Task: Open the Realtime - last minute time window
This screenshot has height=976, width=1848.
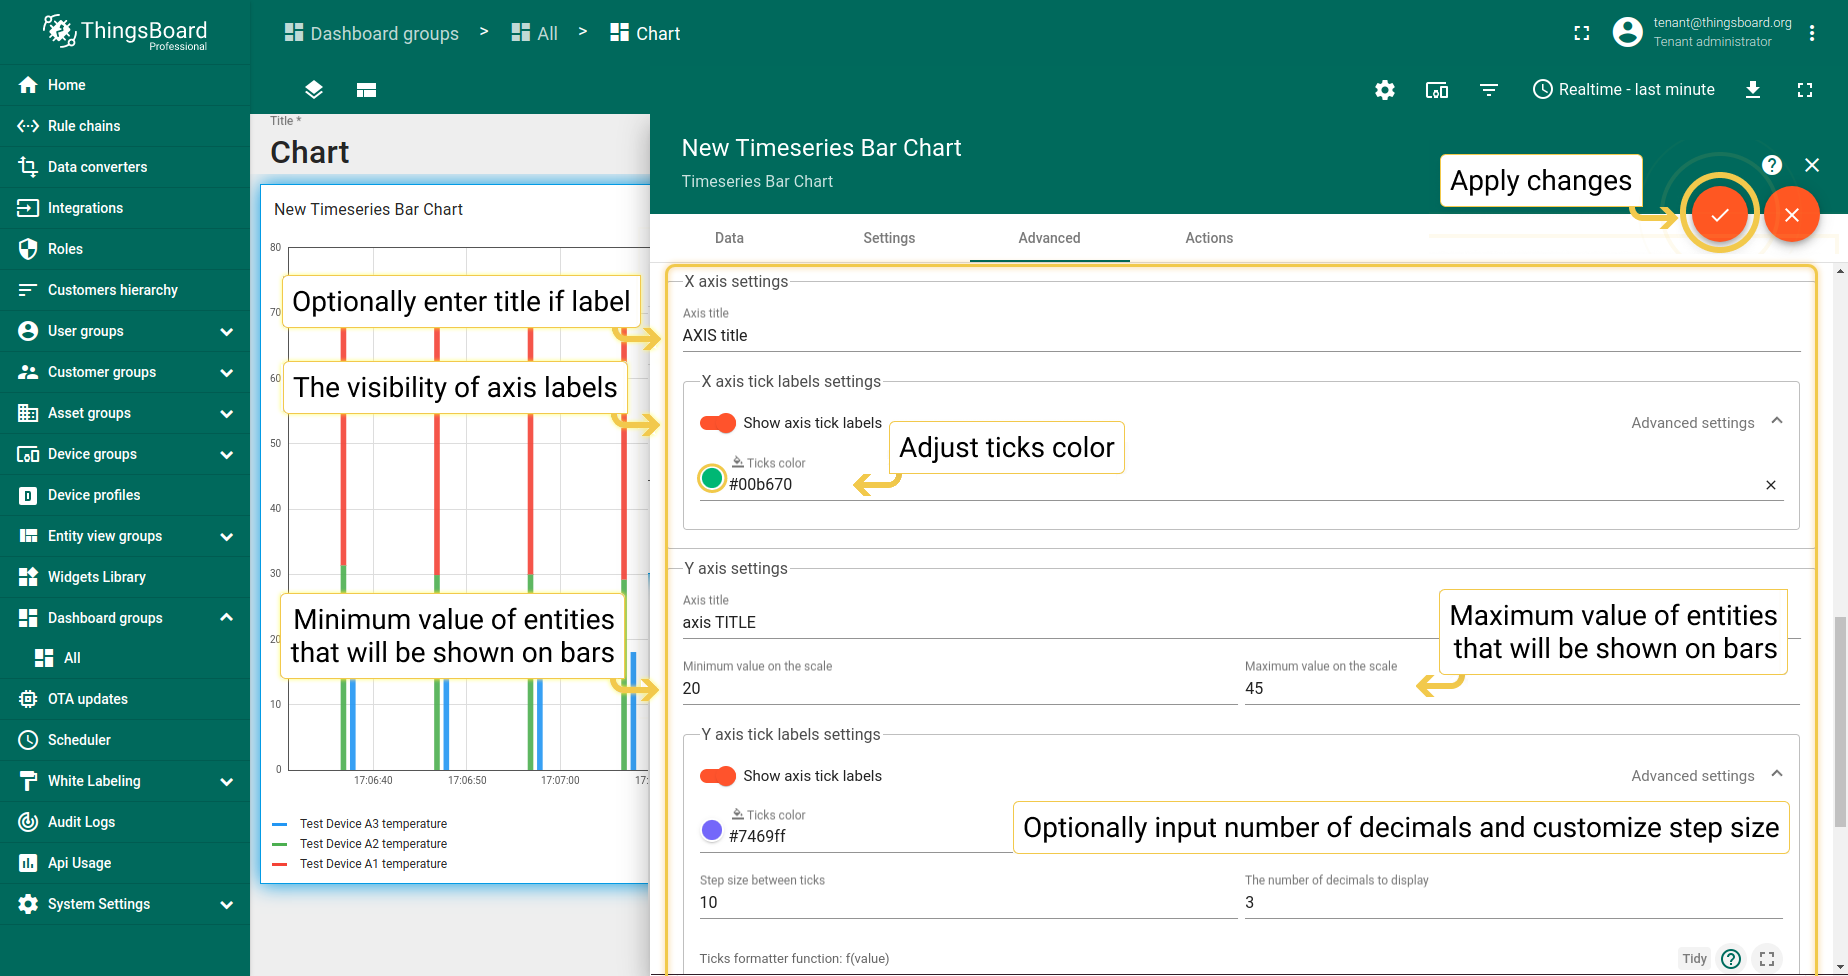Action: click(1623, 90)
